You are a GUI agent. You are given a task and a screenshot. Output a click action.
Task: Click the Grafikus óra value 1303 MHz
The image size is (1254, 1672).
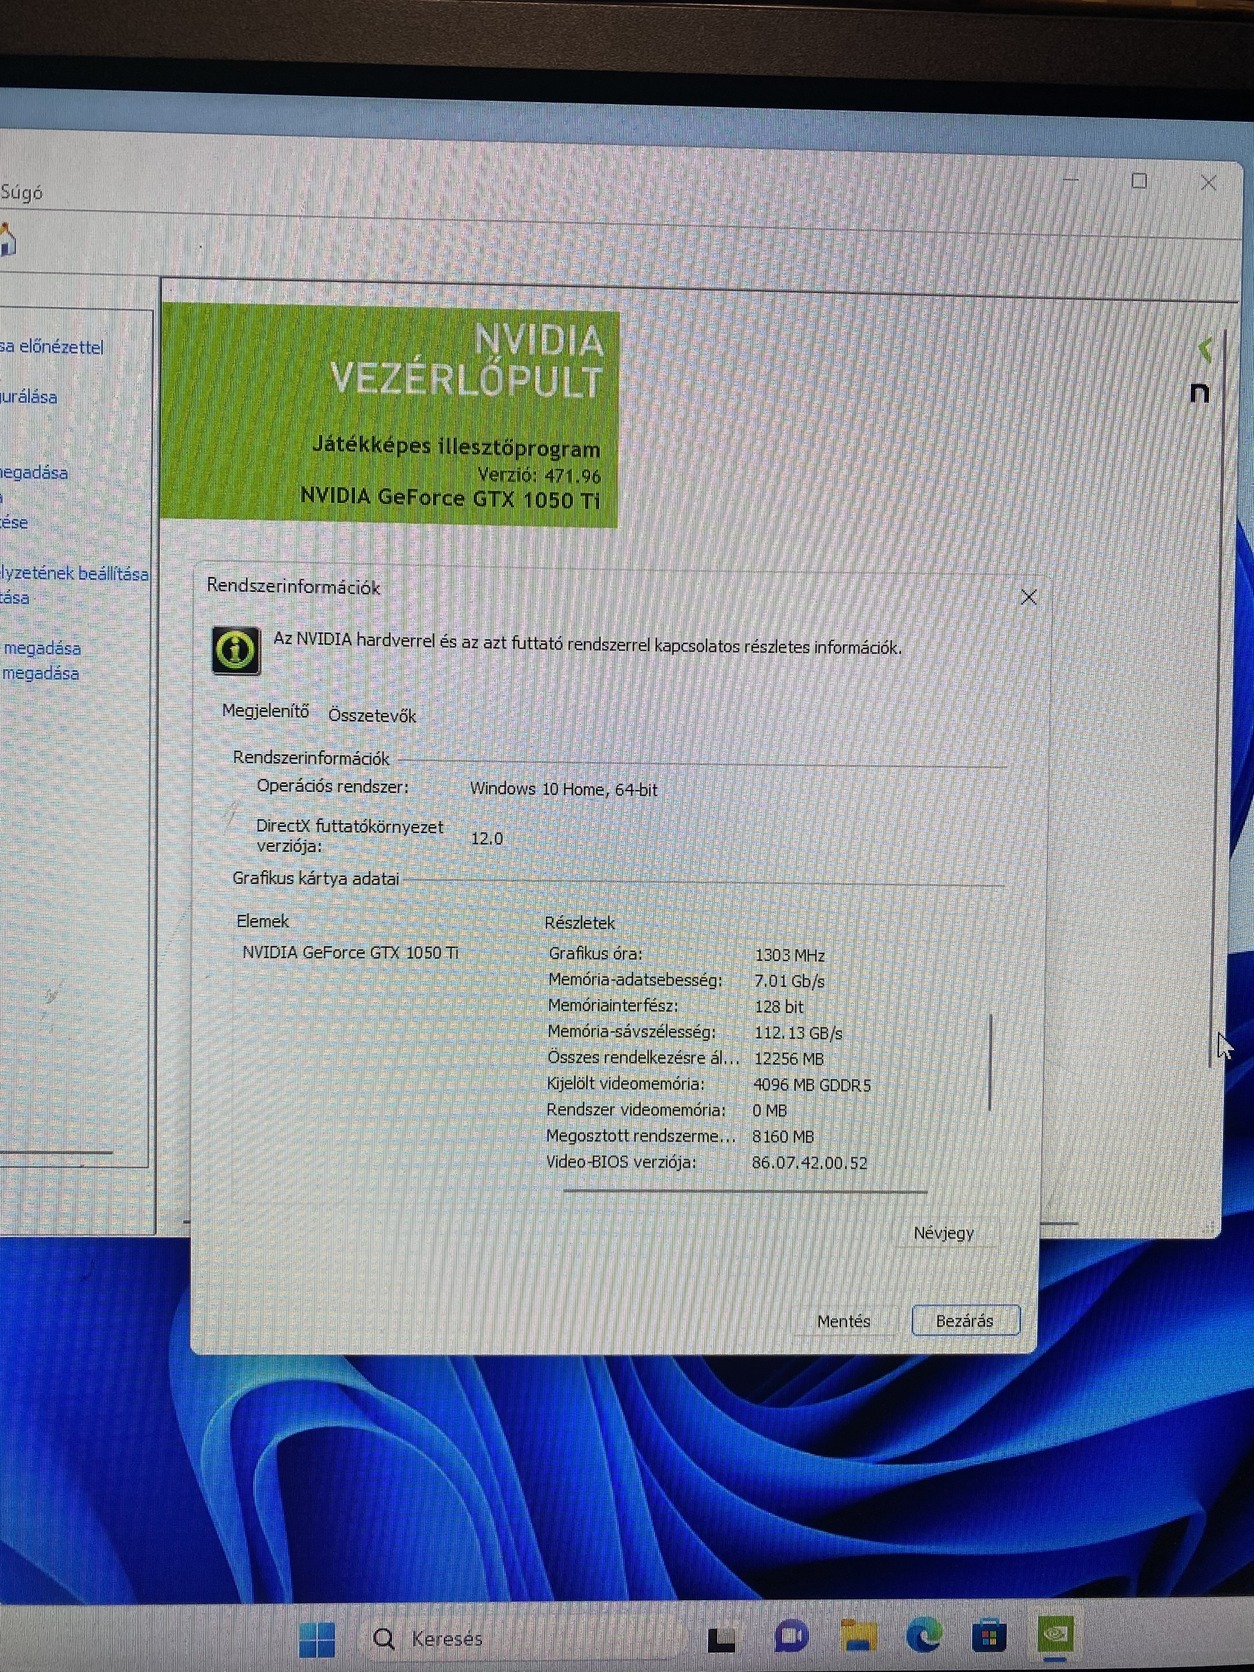(x=789, y=955)
